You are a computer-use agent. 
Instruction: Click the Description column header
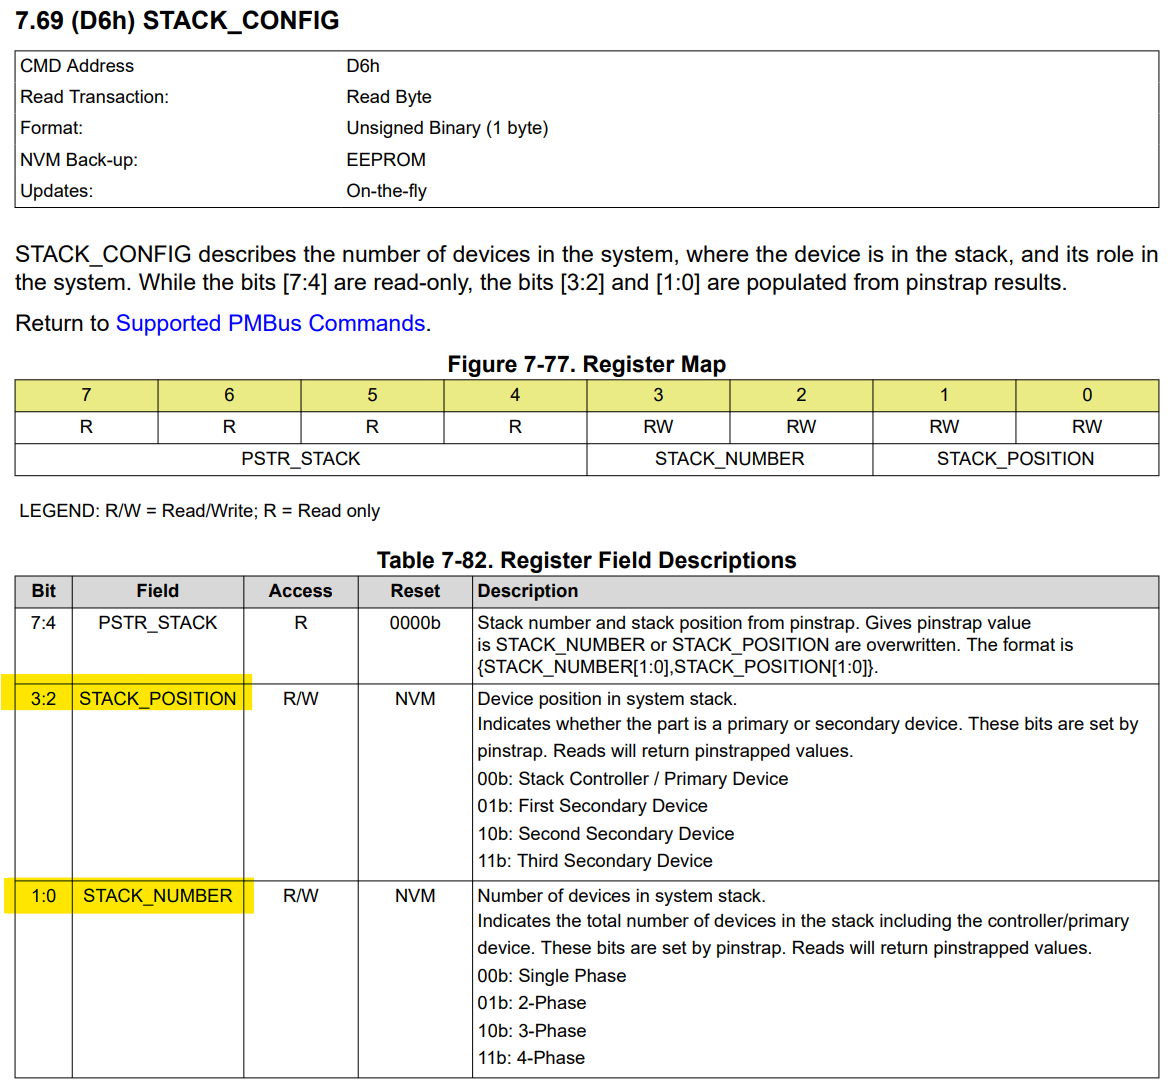pos(528,591)
